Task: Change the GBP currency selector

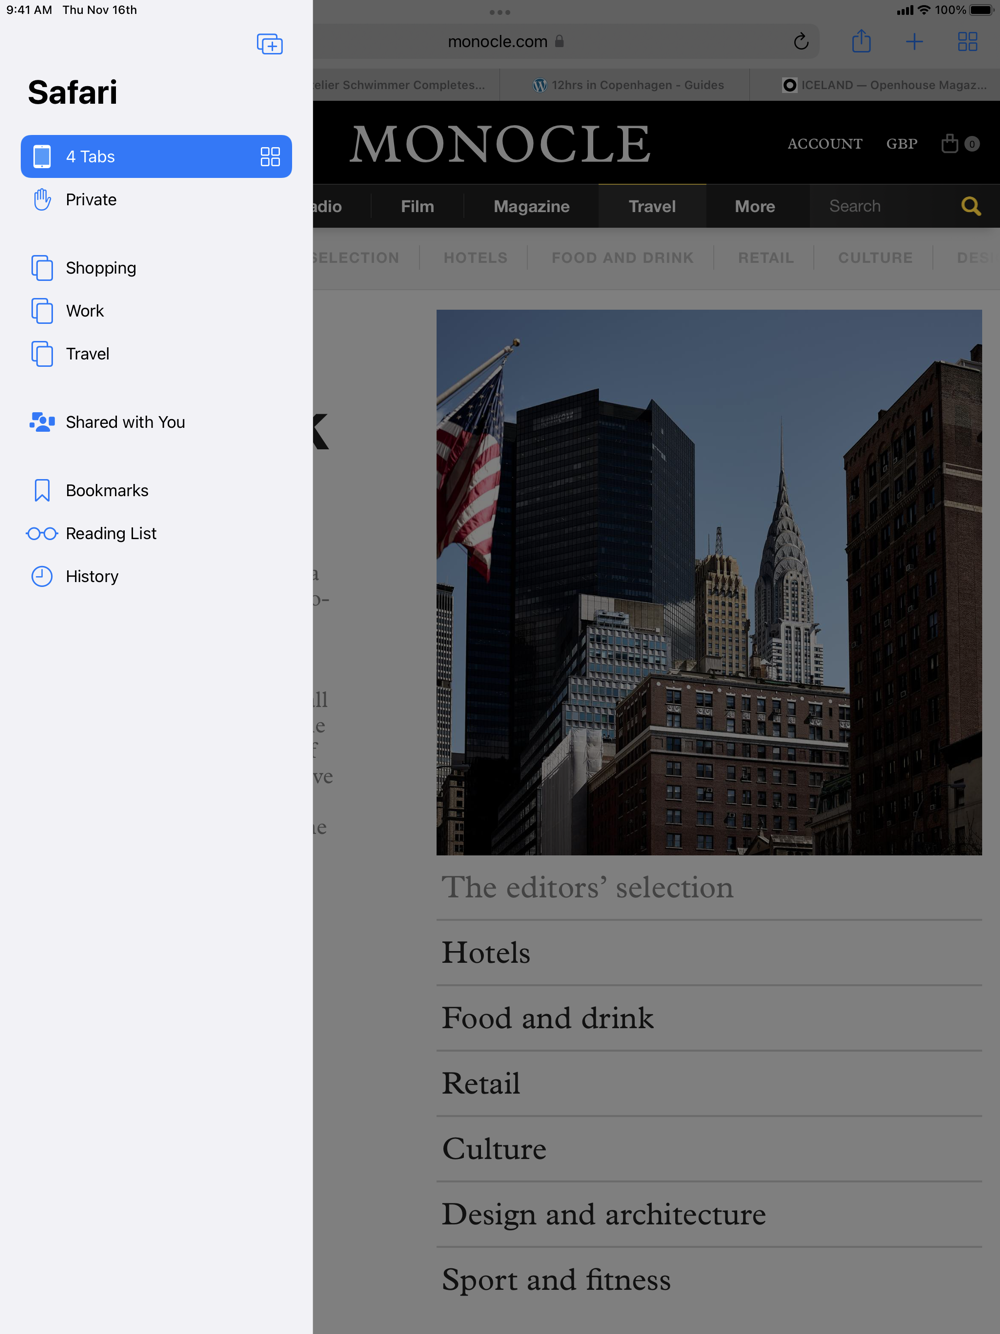Action: pyautogui.click(x=901, y=144)
